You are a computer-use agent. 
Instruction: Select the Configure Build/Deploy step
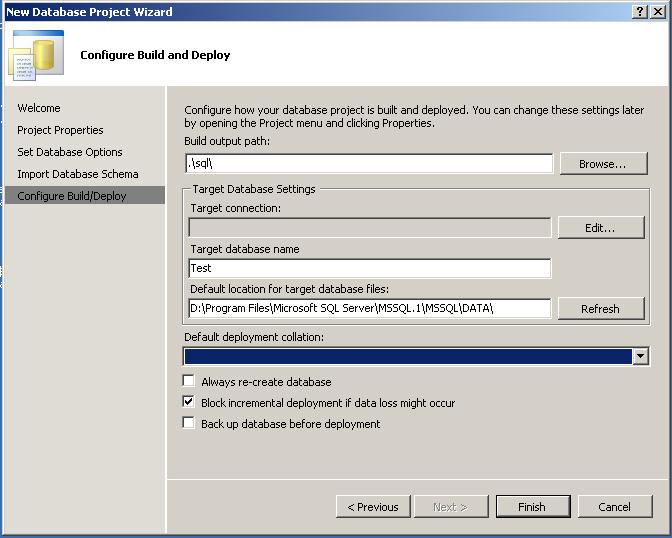pyautogui.click(x=85, y=195)
